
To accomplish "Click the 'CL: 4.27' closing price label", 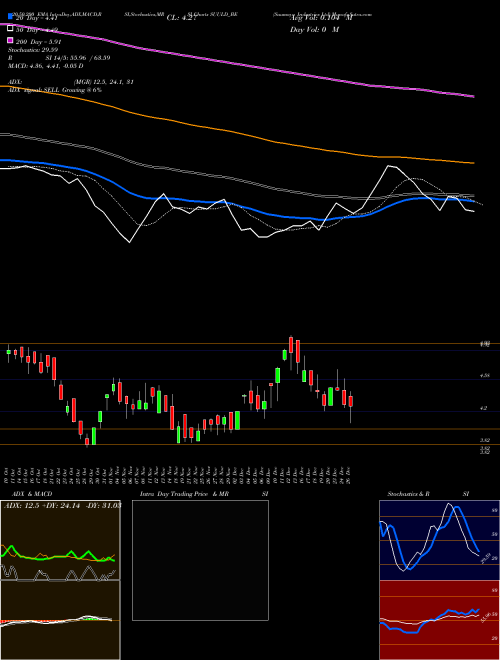I will (x=181, y=18).
